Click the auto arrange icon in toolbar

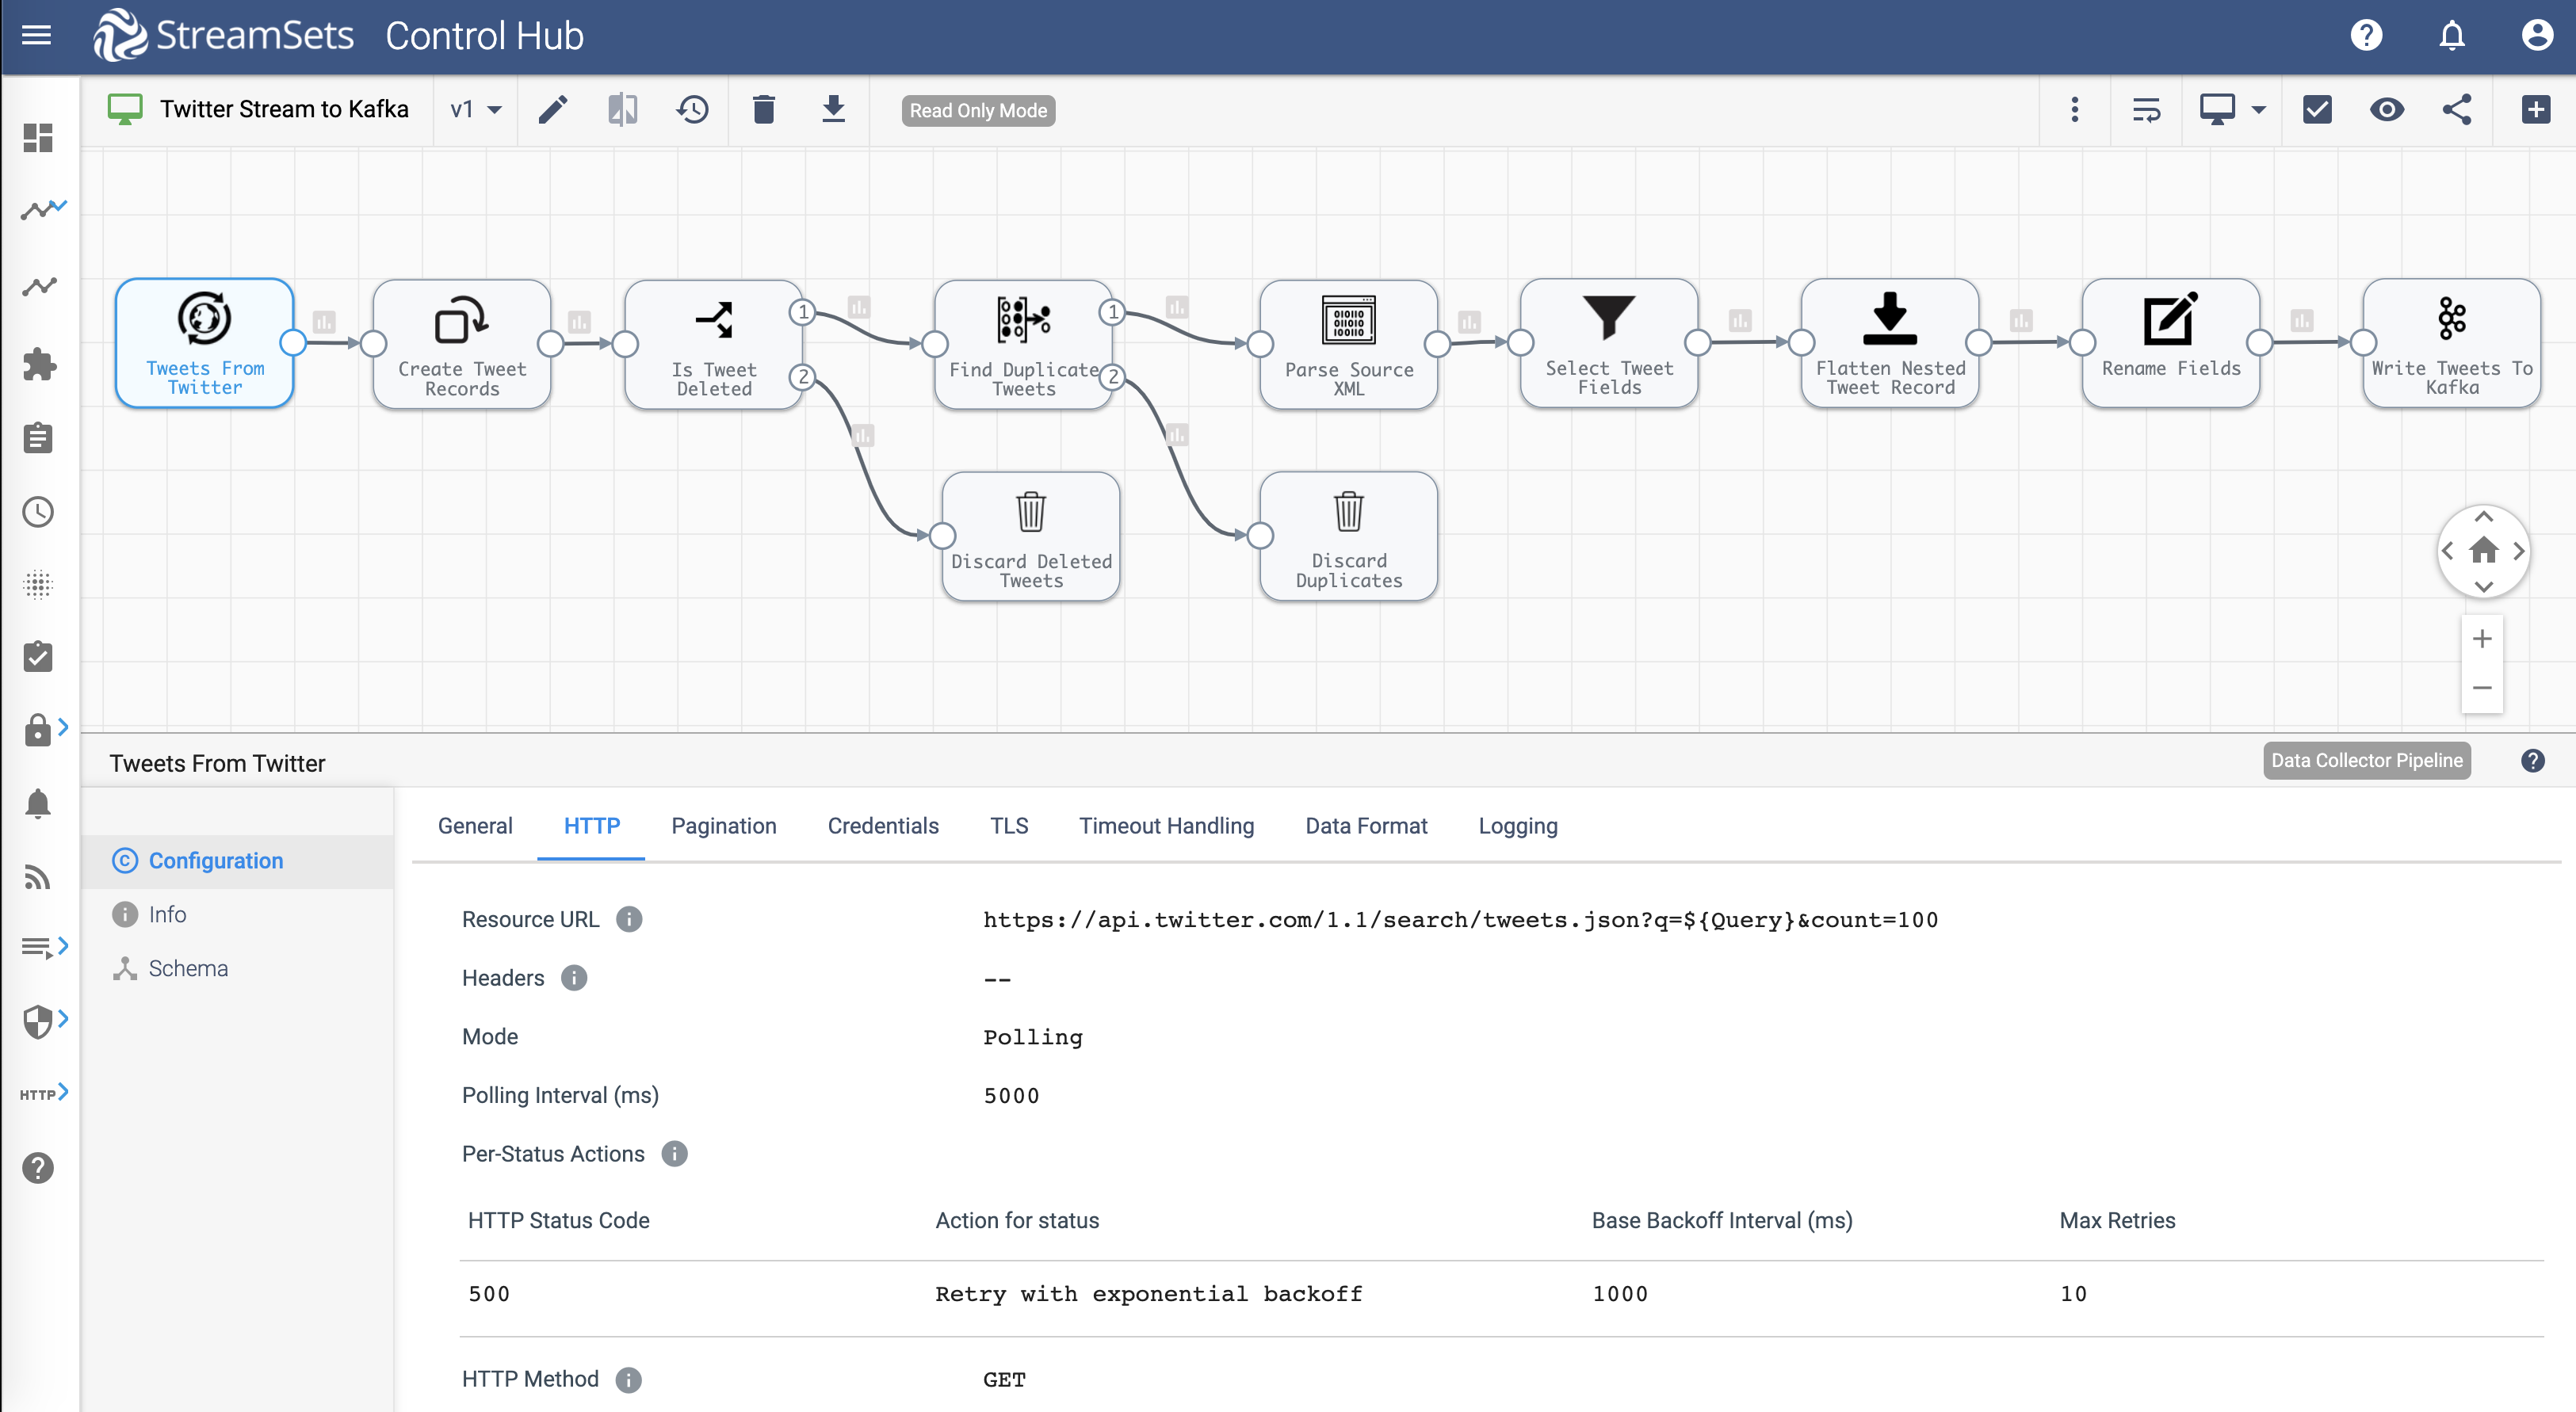click(2146, 110)
